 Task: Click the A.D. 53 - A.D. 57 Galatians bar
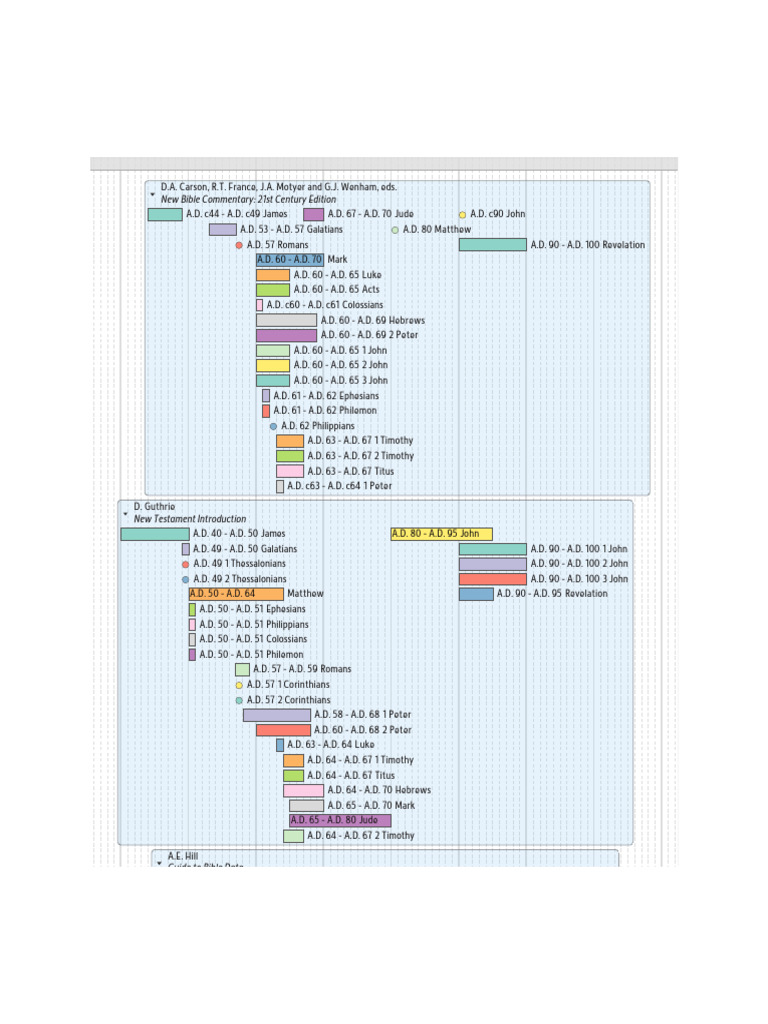coord(223,230)
